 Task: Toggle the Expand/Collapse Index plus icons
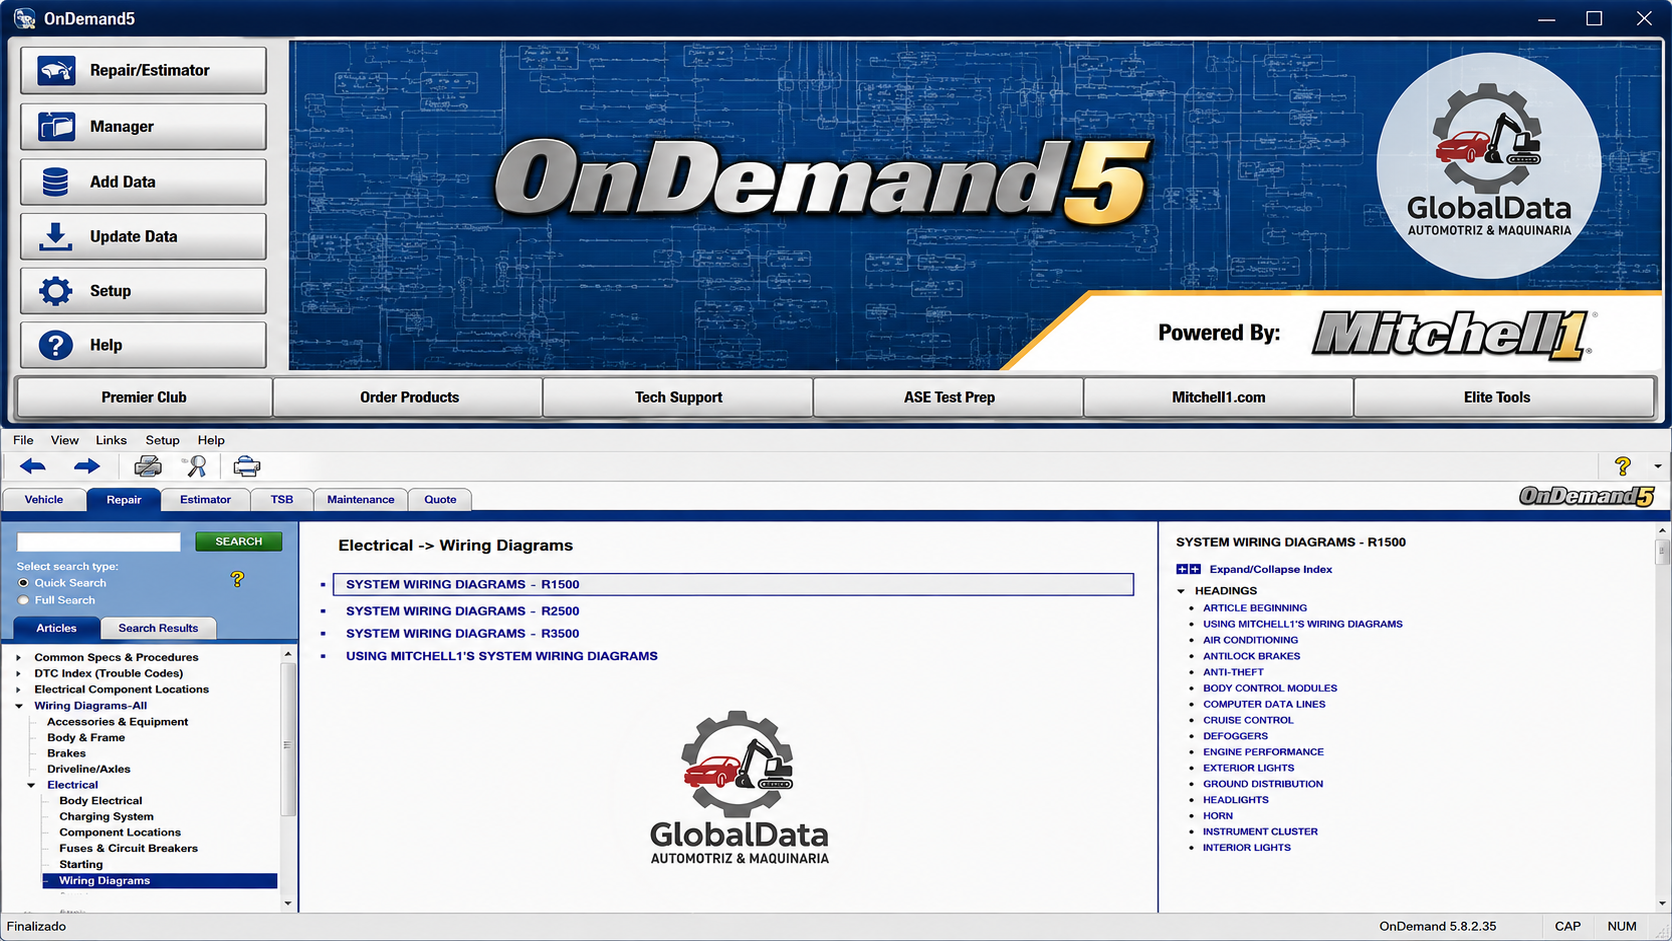coord(1188,569)
